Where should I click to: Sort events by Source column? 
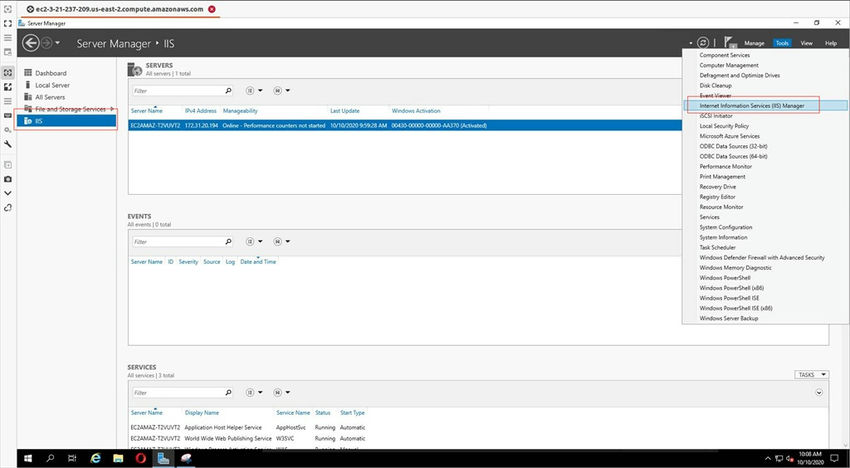point(211,261)
